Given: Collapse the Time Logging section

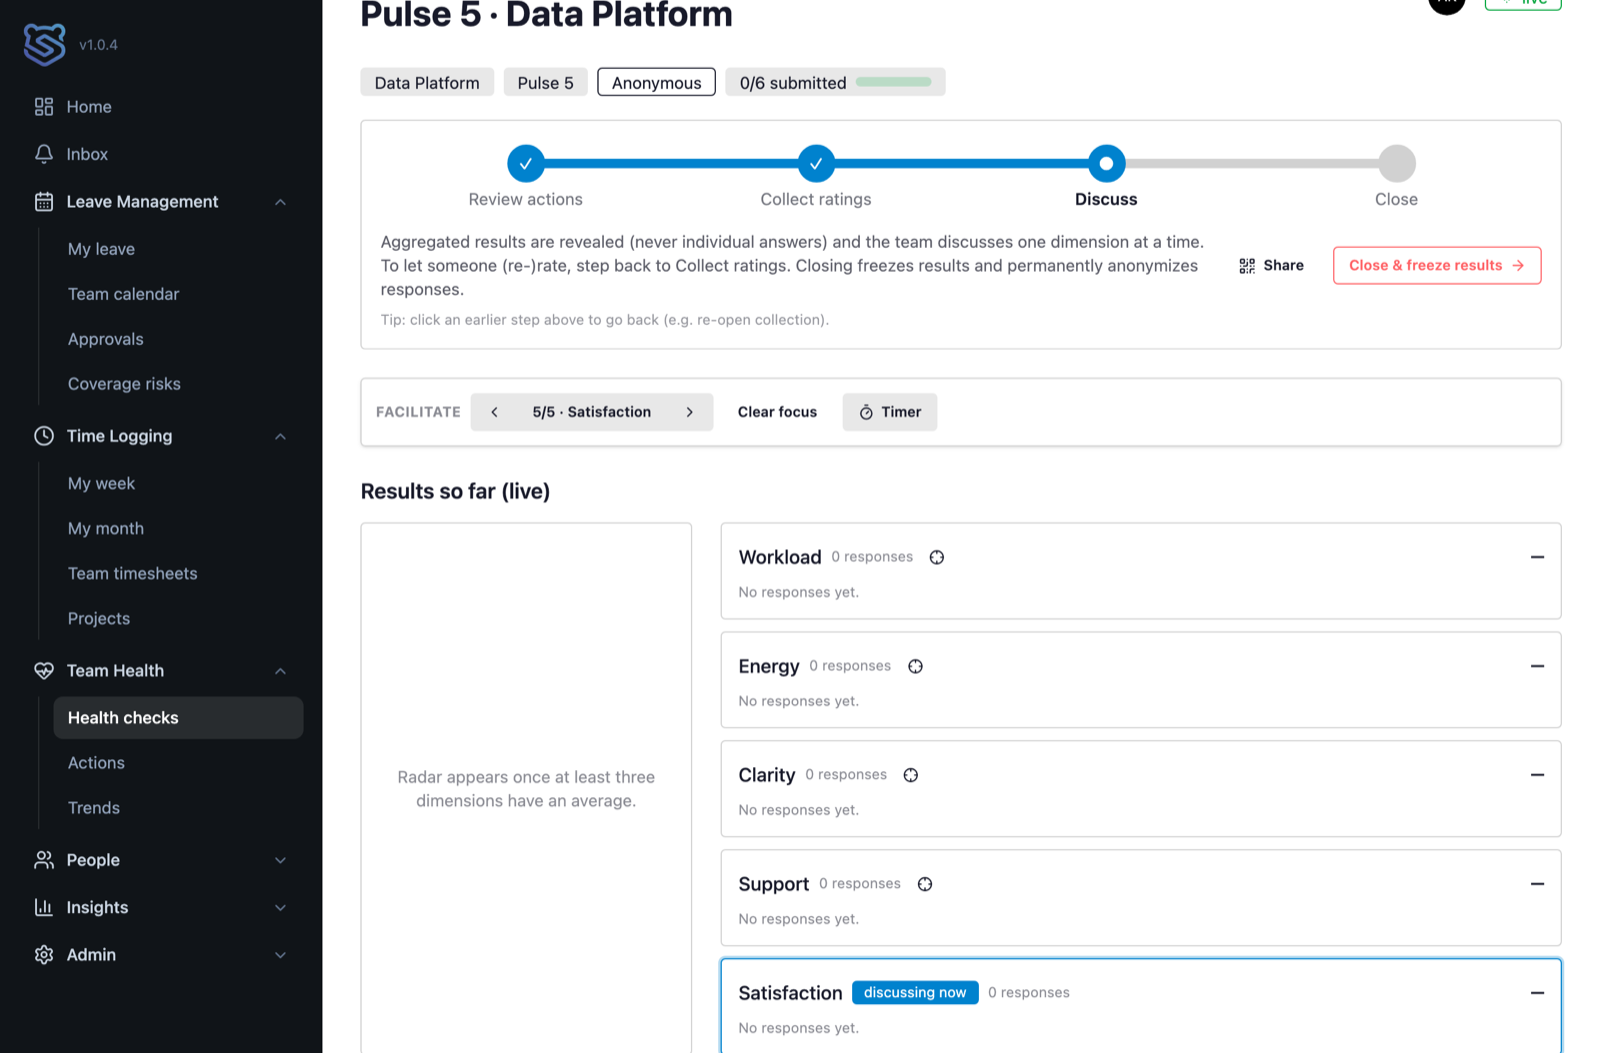Looking at the screenshot, I should pyautogui.click(x=281, y=436).
